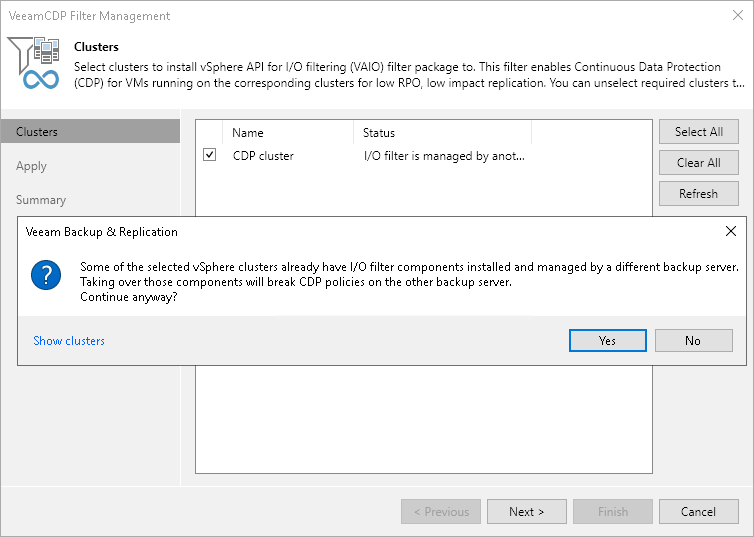Screen dimensions: 754x537
Task: Refresh the clusters list
Action: pos(699,193)
